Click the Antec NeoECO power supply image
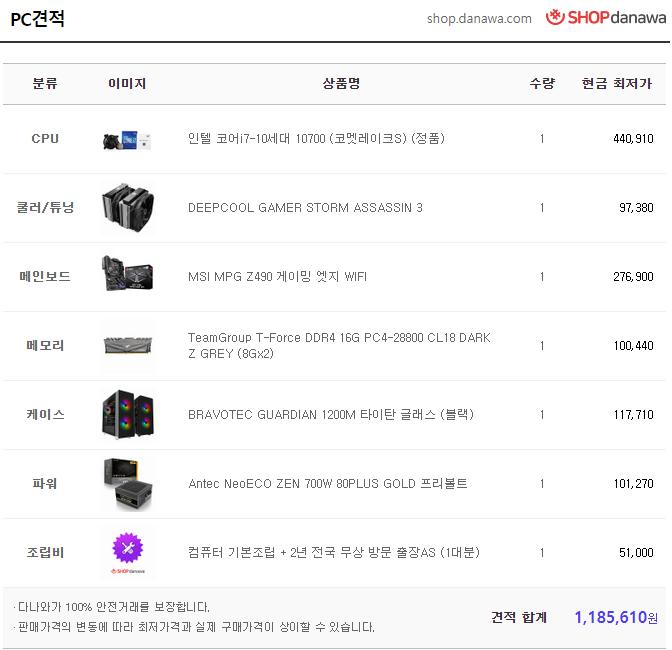 tap(128, 484)
